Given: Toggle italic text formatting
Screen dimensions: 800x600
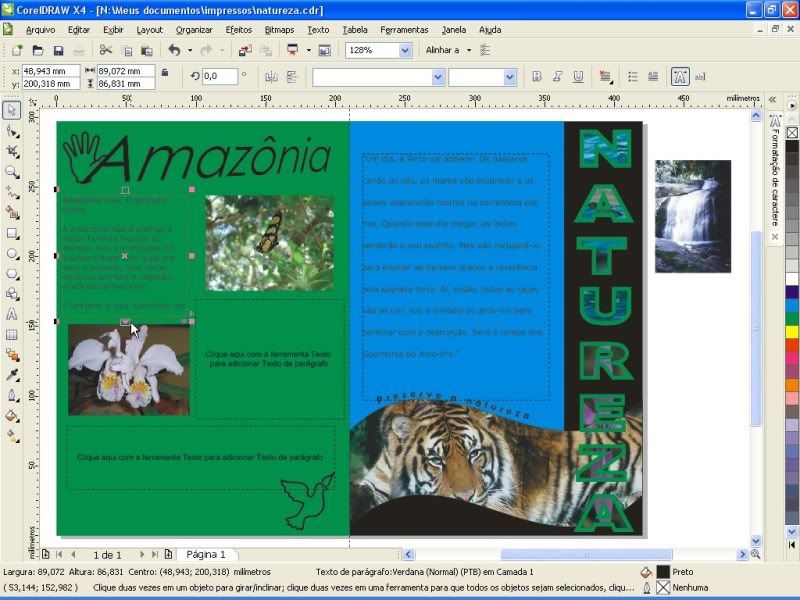Looking at the screenshot, I should (x=558, y=76).
